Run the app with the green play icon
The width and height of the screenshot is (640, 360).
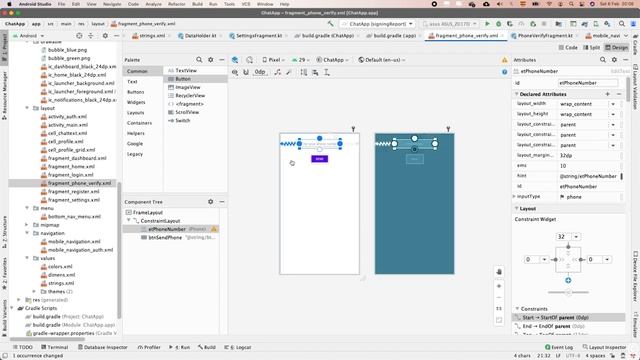487,24
